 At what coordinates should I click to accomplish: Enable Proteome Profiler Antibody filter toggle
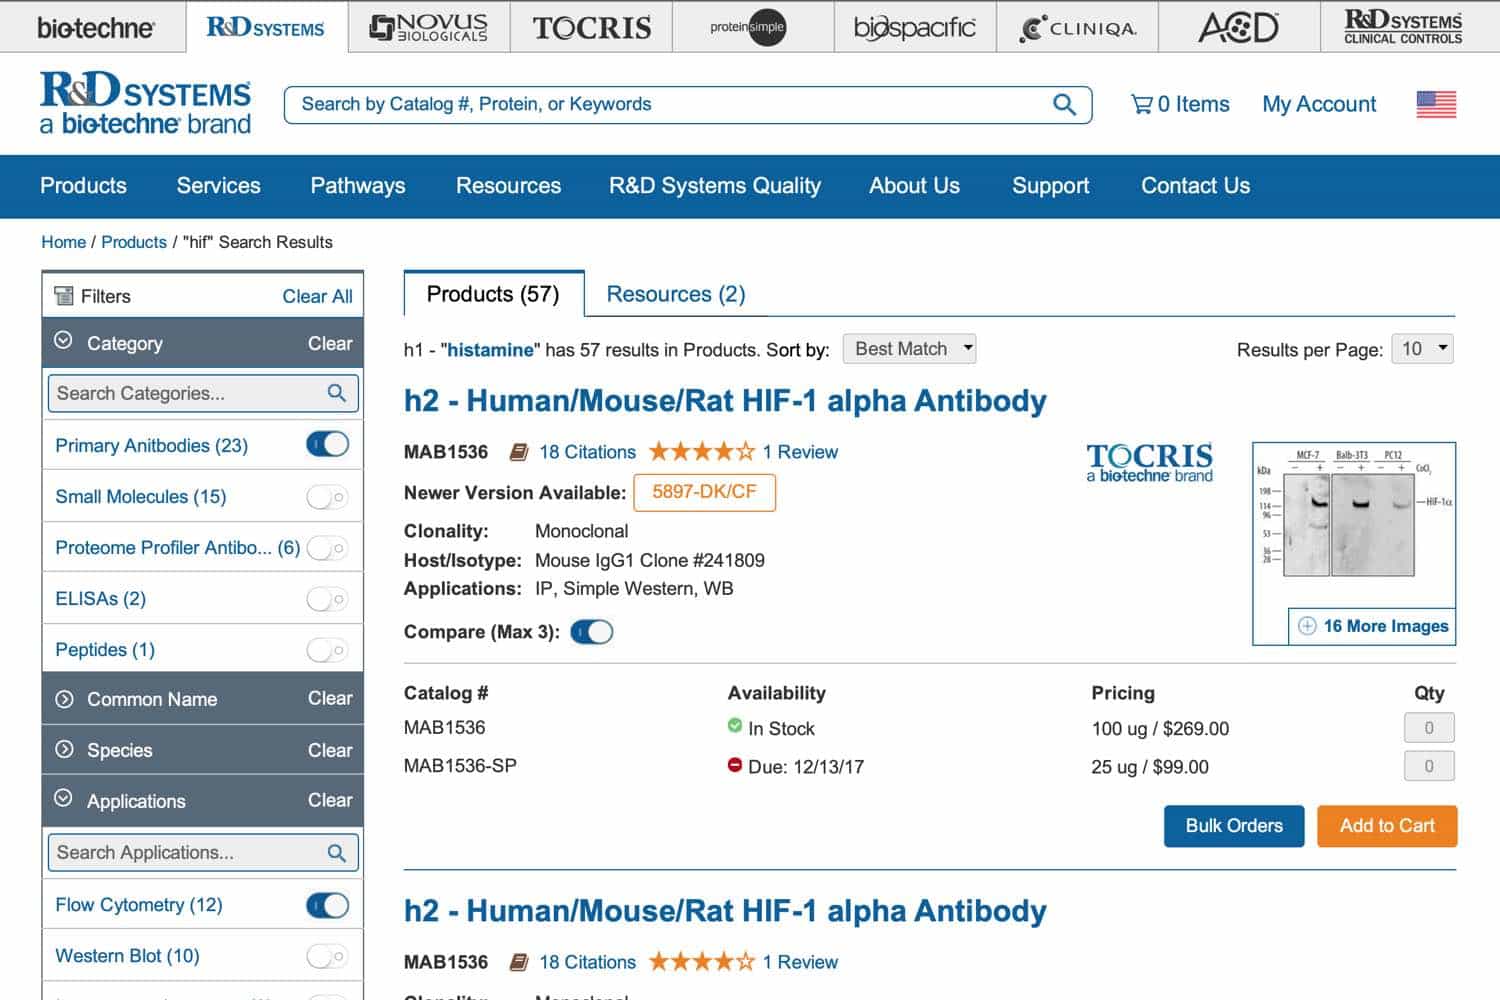pyautogui.click(x=328, y=547)
